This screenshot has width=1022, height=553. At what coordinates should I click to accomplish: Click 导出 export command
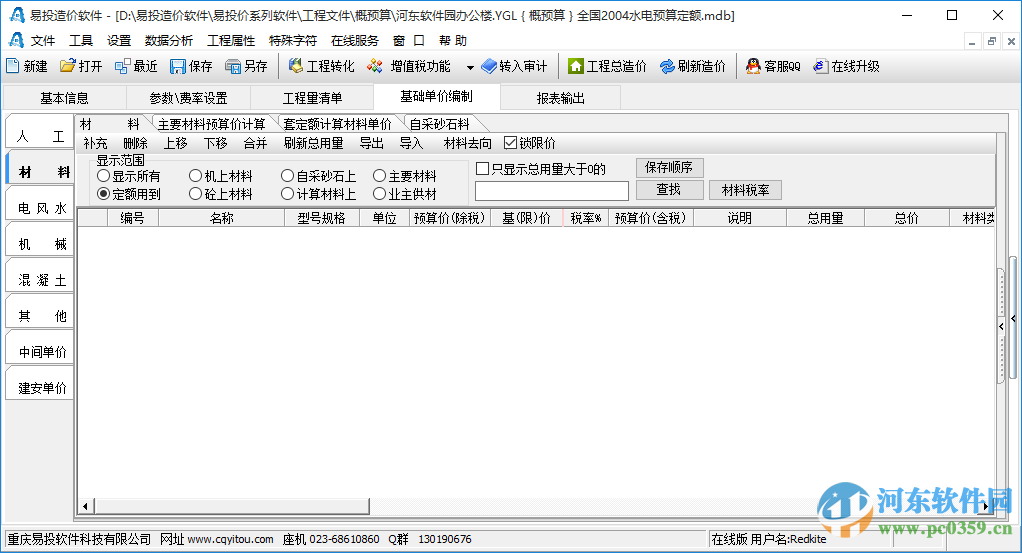pyautogui.click(x=372, y=143)
